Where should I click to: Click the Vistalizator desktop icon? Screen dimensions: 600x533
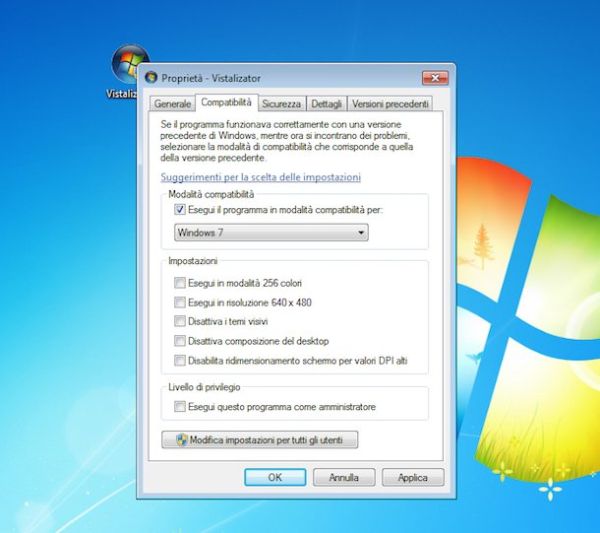[128, 65]
